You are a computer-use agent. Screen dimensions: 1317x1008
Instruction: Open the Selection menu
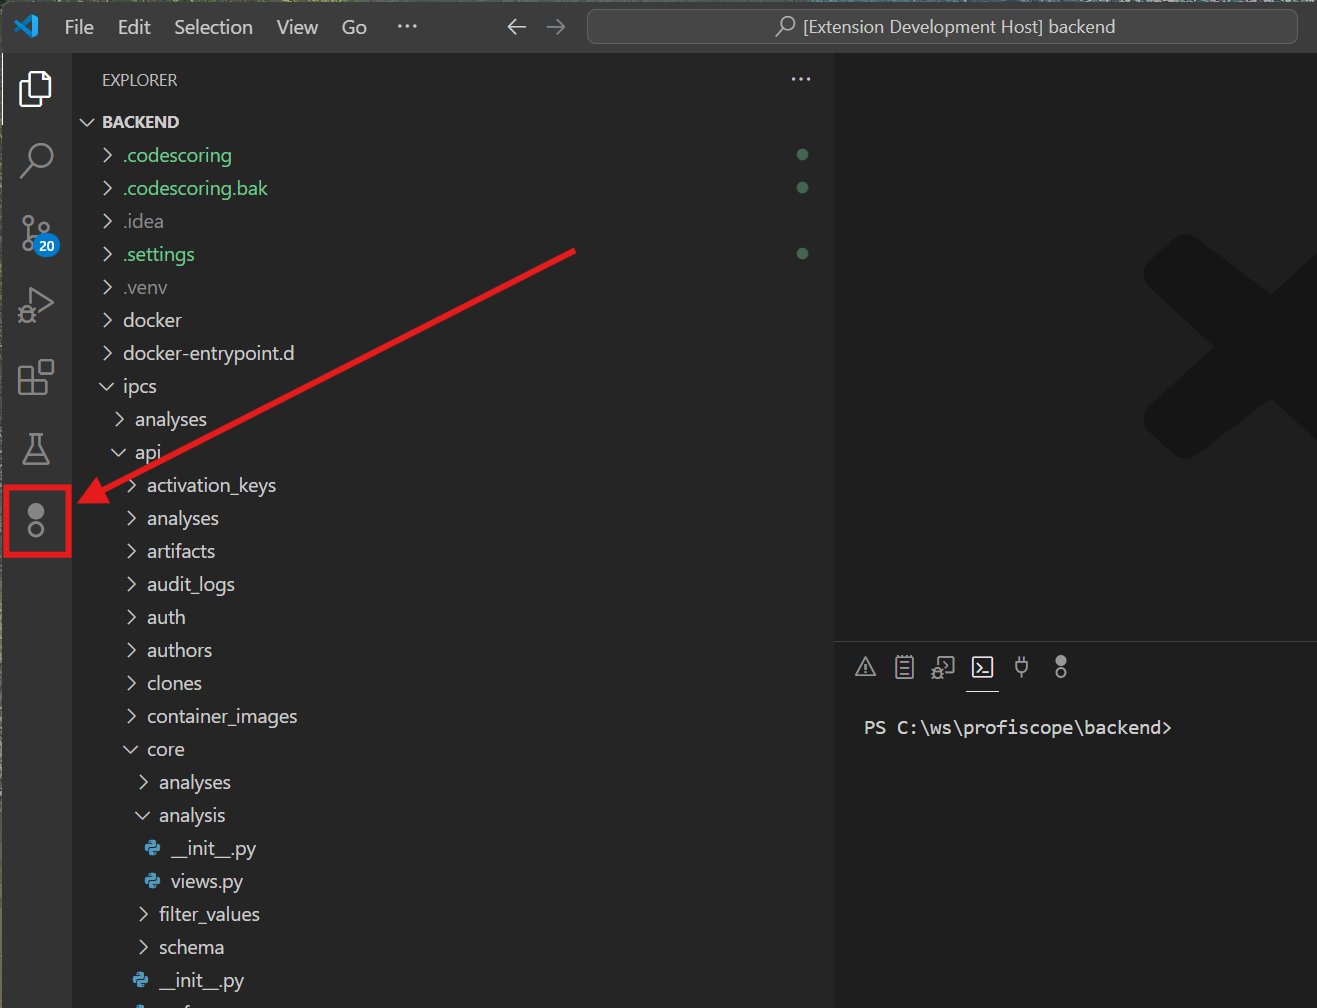213,27
